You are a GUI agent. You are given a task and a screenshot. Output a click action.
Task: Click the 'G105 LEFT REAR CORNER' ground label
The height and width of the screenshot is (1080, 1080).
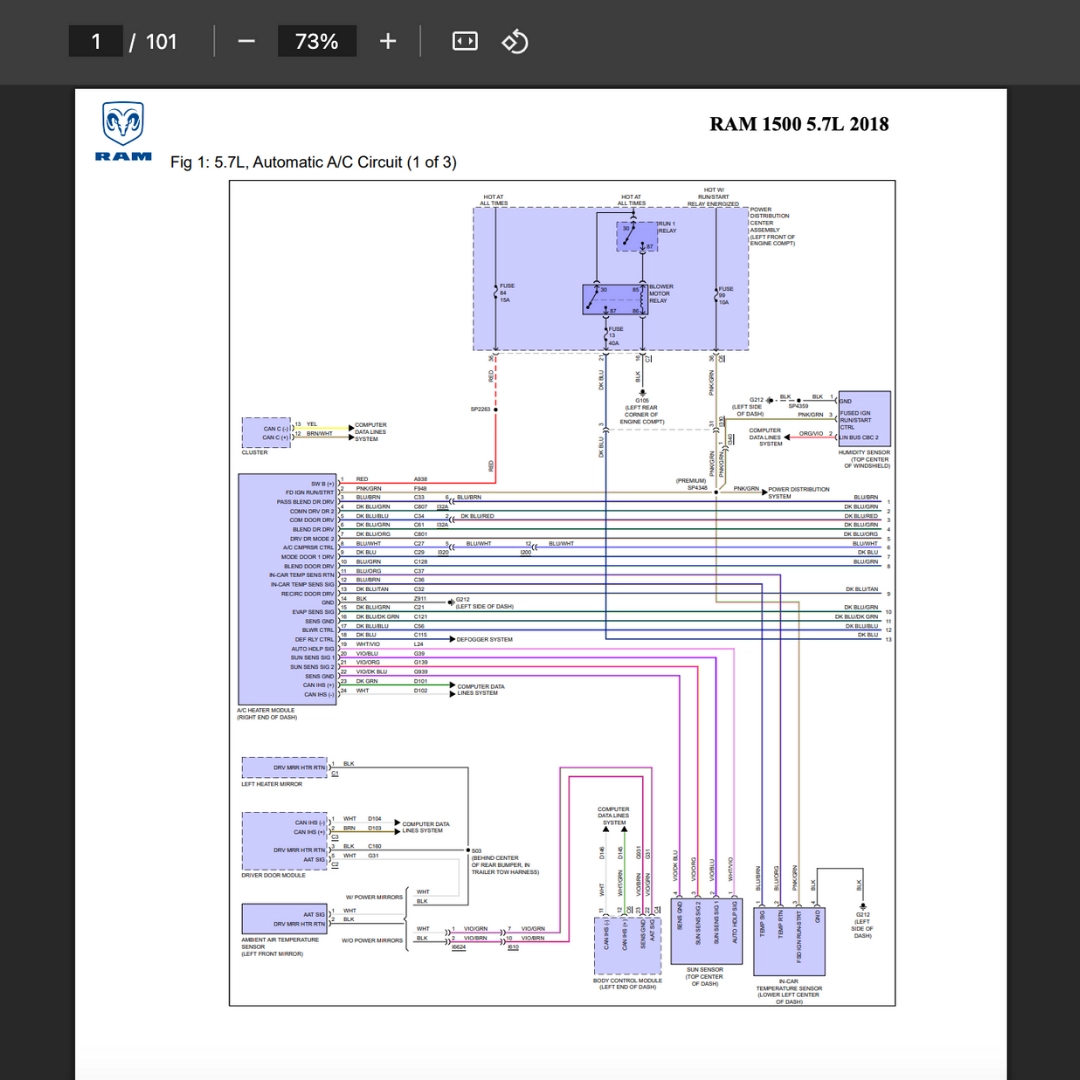point(641,411)
